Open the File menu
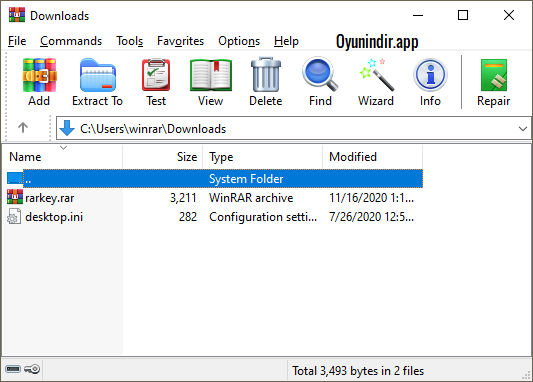Viewport: 533px width, 382px height. point(17,41)
